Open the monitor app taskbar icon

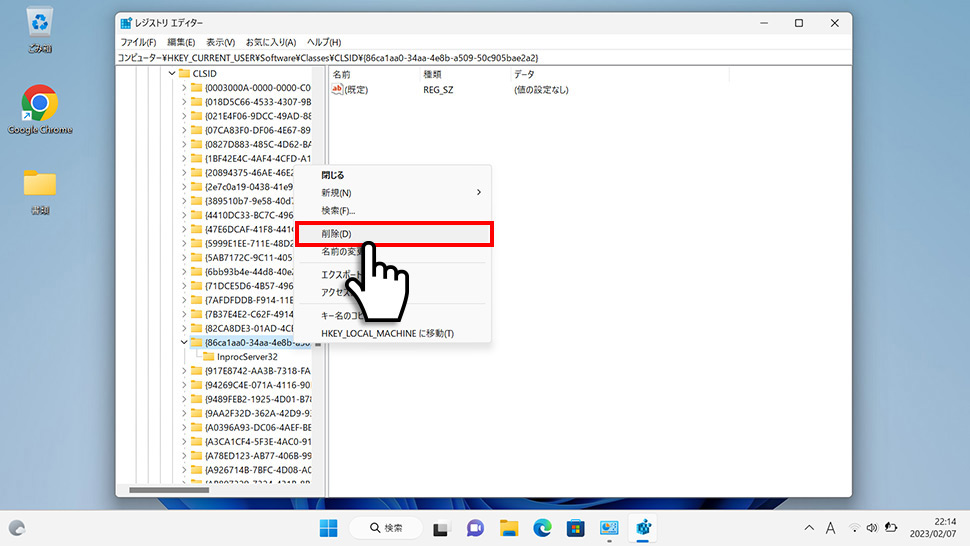(x=609, y=528)
